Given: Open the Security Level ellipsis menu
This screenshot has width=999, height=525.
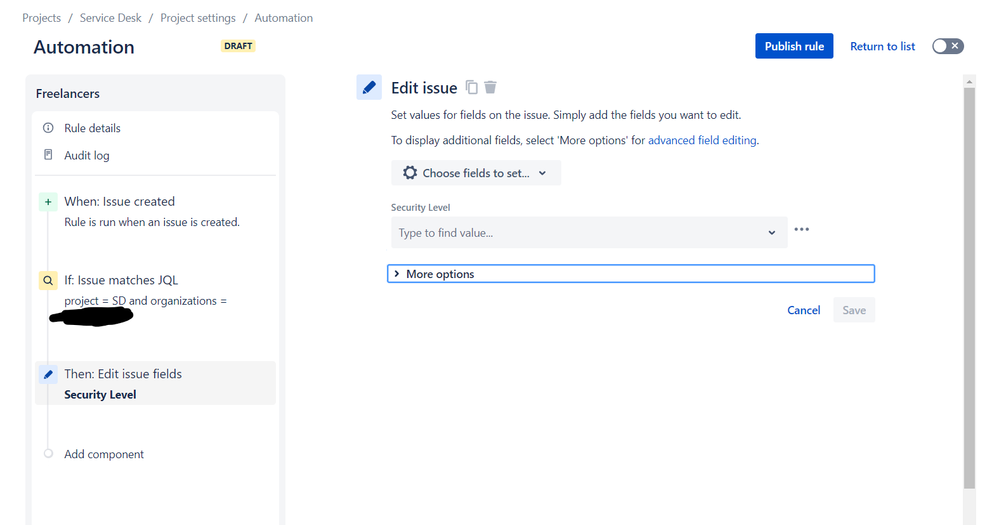Looking at the screenshot, I should pyautogui.click(x=801, y=229).
